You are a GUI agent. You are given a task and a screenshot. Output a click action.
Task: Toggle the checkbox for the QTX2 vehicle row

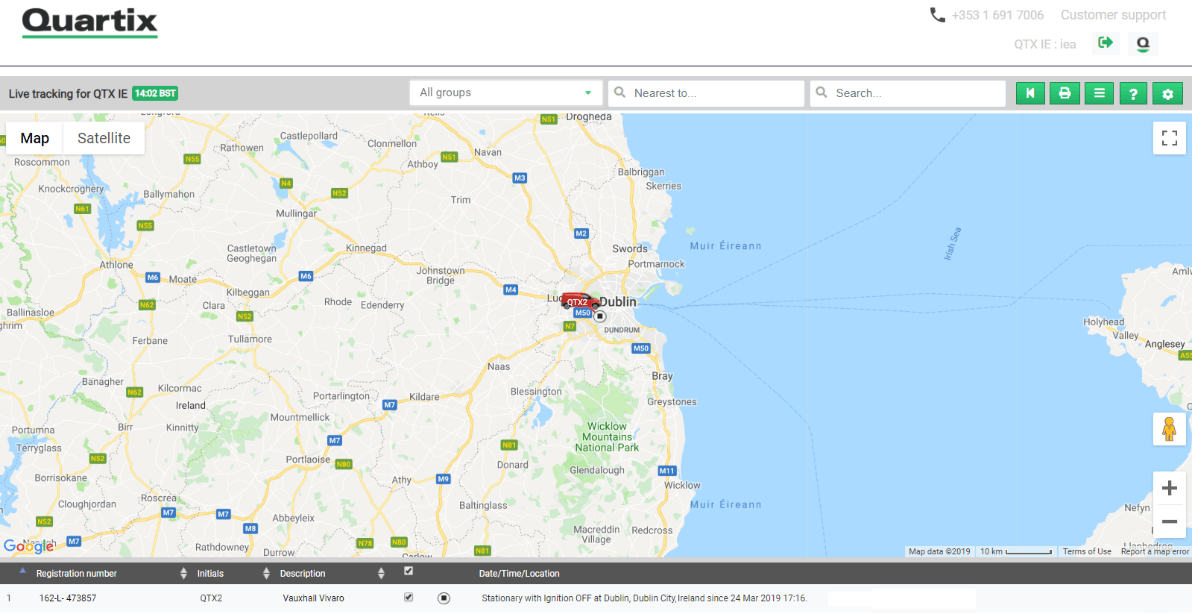pos(408,597)
